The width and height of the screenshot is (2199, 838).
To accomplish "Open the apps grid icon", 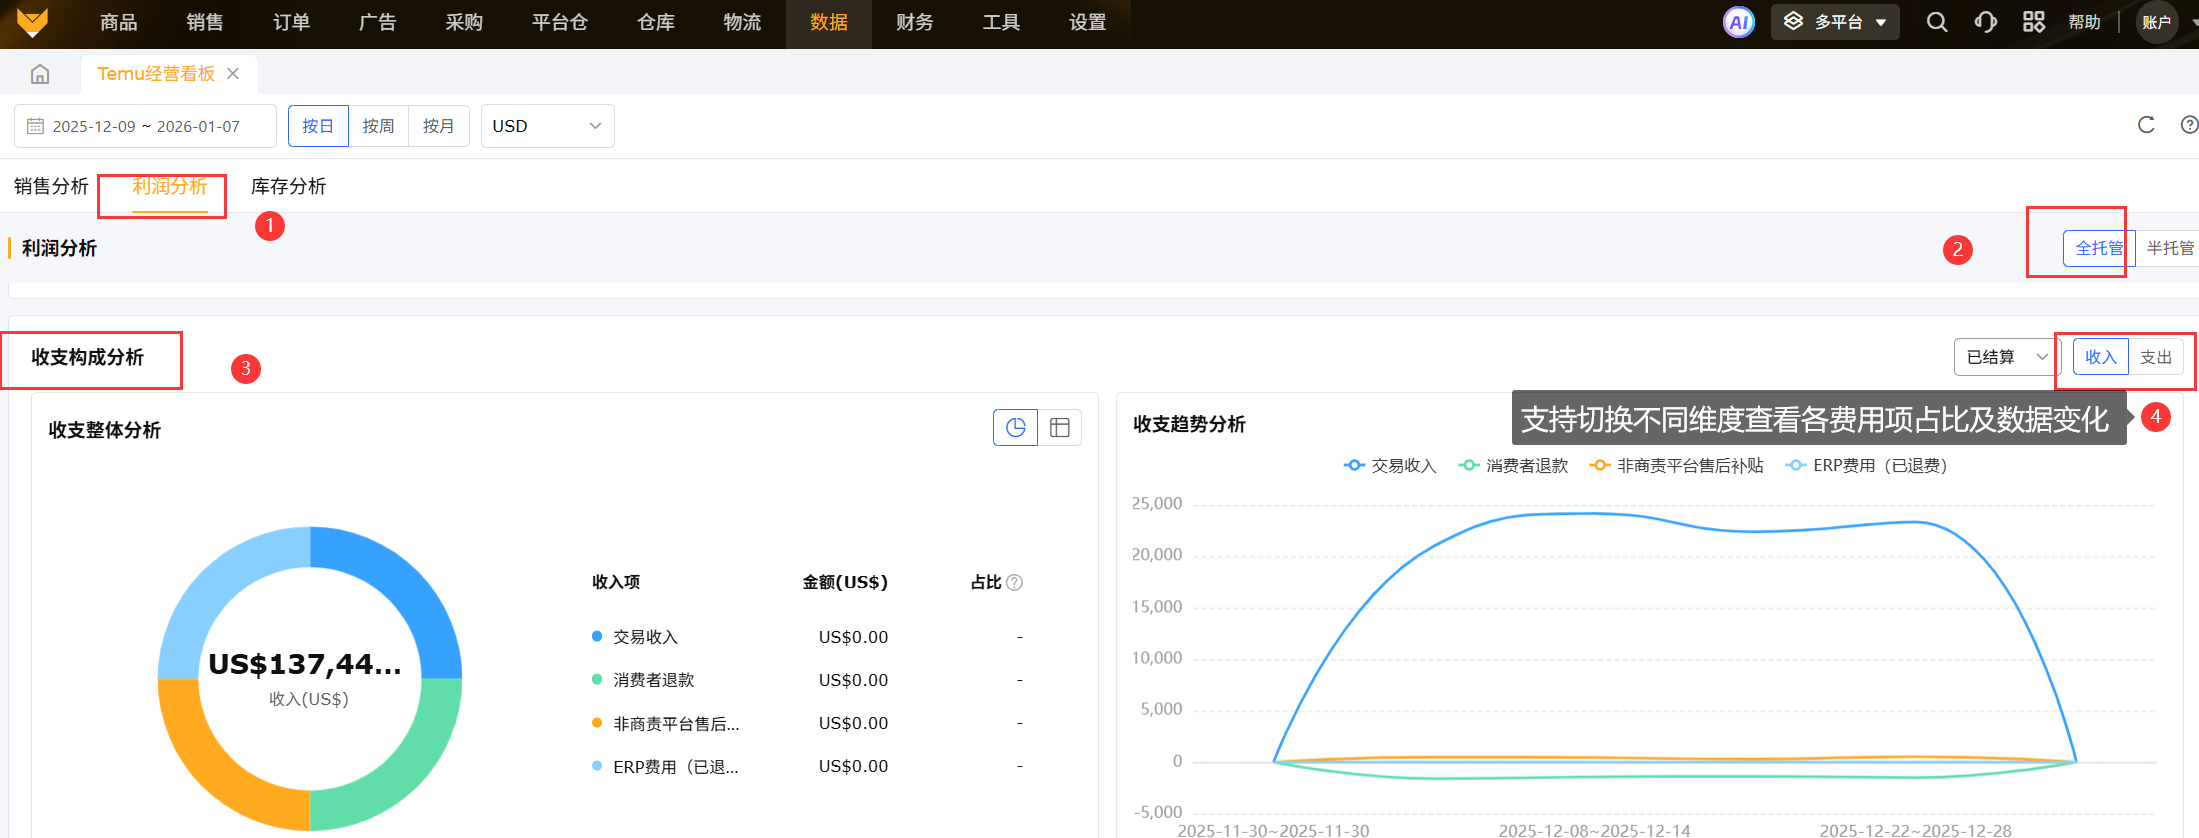I will [x=2033, y=22].
